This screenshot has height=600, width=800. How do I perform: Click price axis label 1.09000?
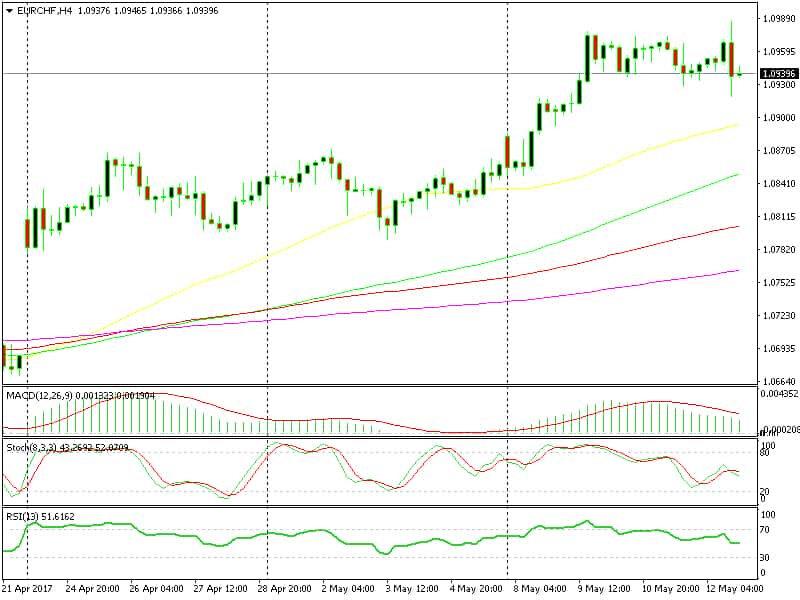point(779,117)
